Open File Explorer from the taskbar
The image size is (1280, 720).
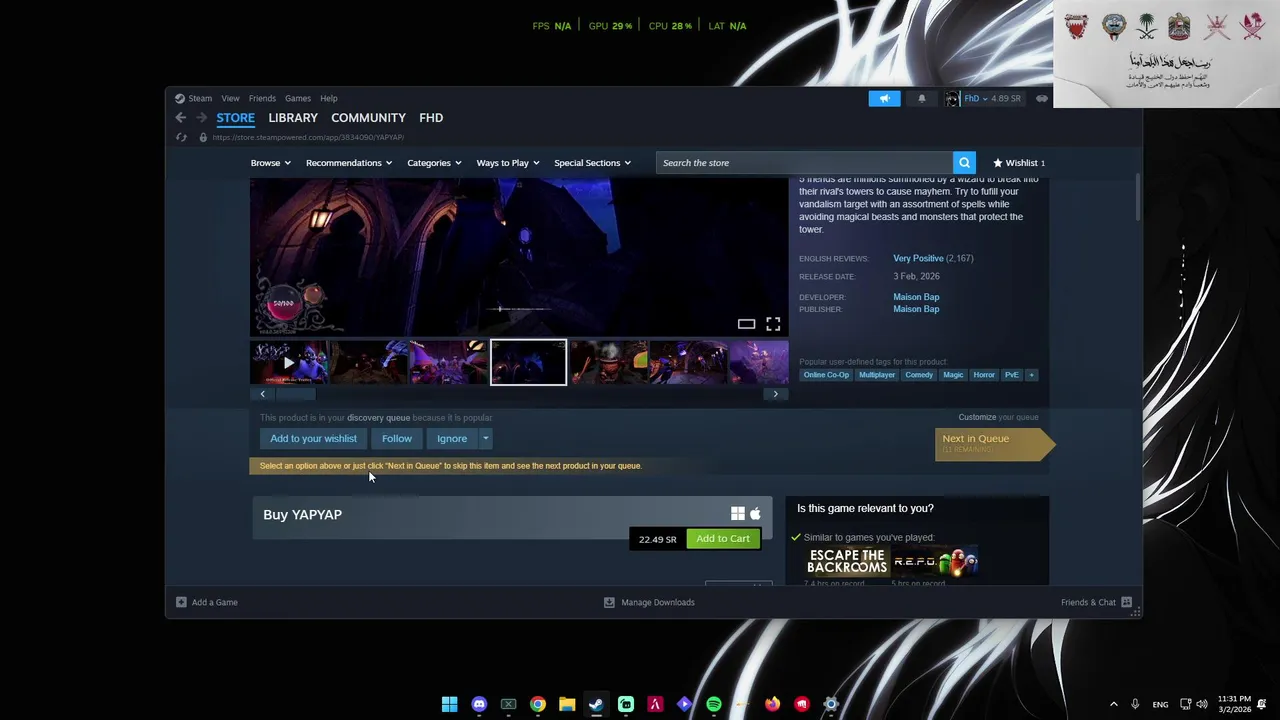pyautogui.click(x=567, y=704)
